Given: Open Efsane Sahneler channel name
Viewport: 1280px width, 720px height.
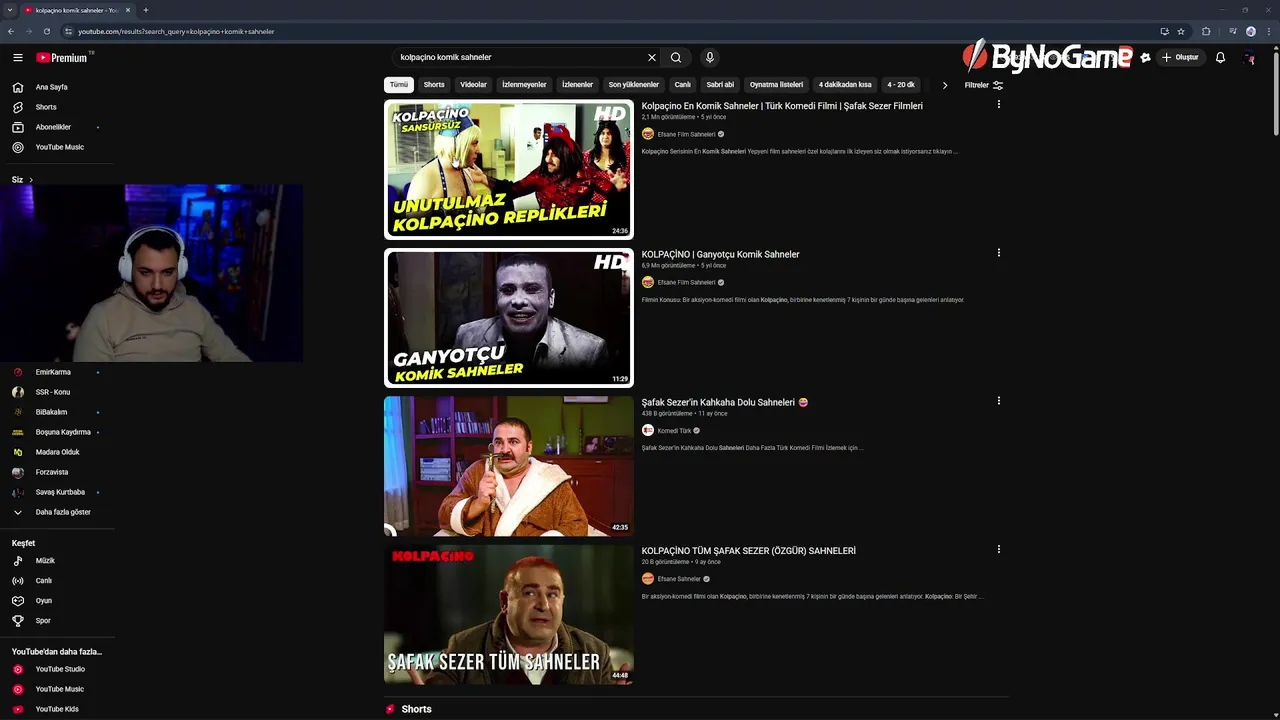Looking at the screenshot, I should [679, 579].
